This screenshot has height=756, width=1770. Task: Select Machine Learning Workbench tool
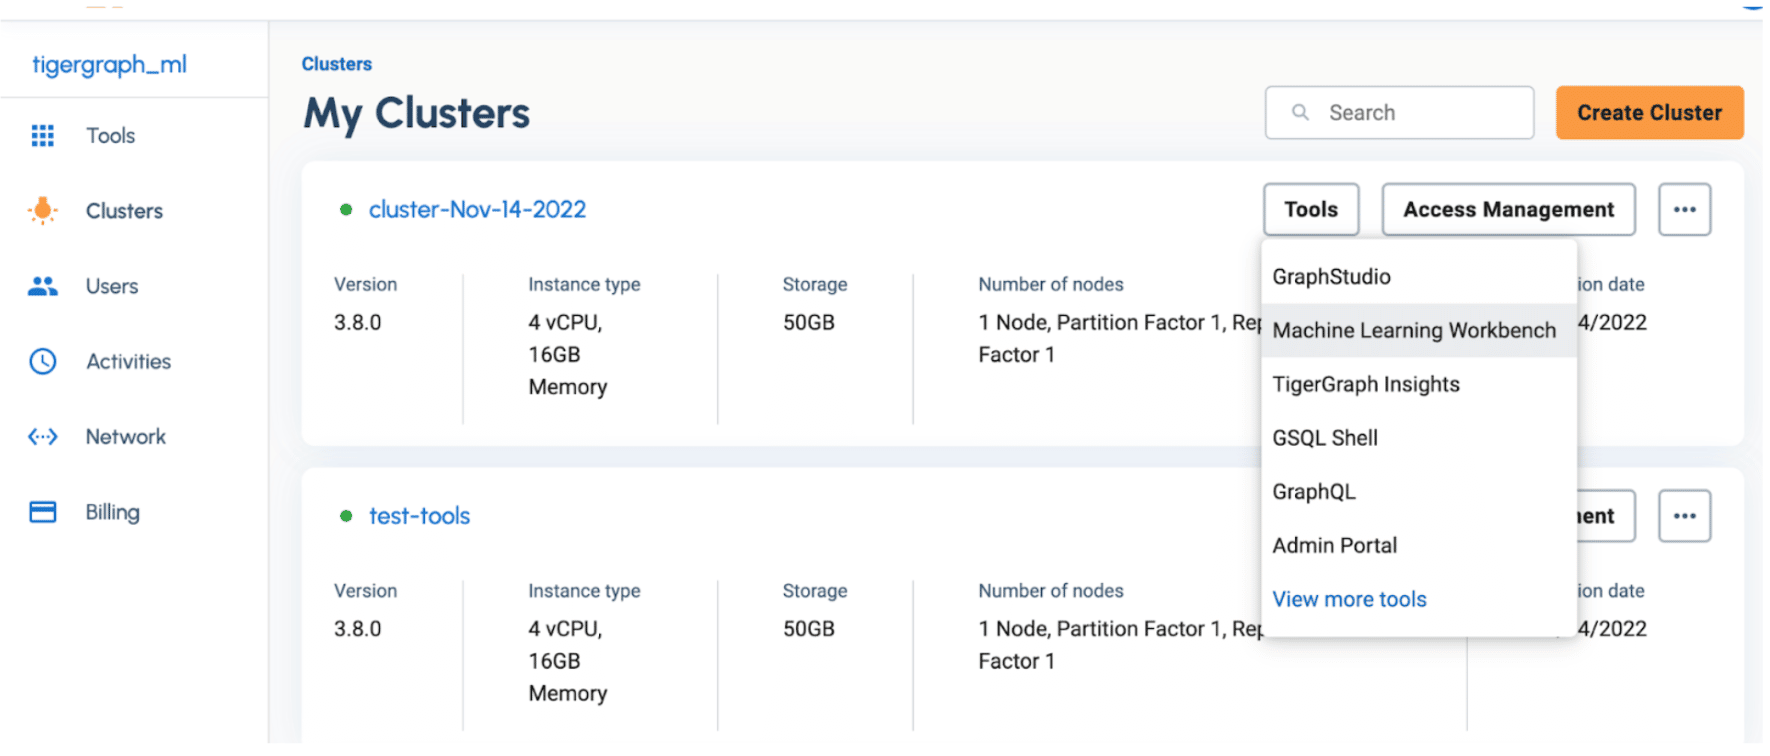coord(1419,330)
